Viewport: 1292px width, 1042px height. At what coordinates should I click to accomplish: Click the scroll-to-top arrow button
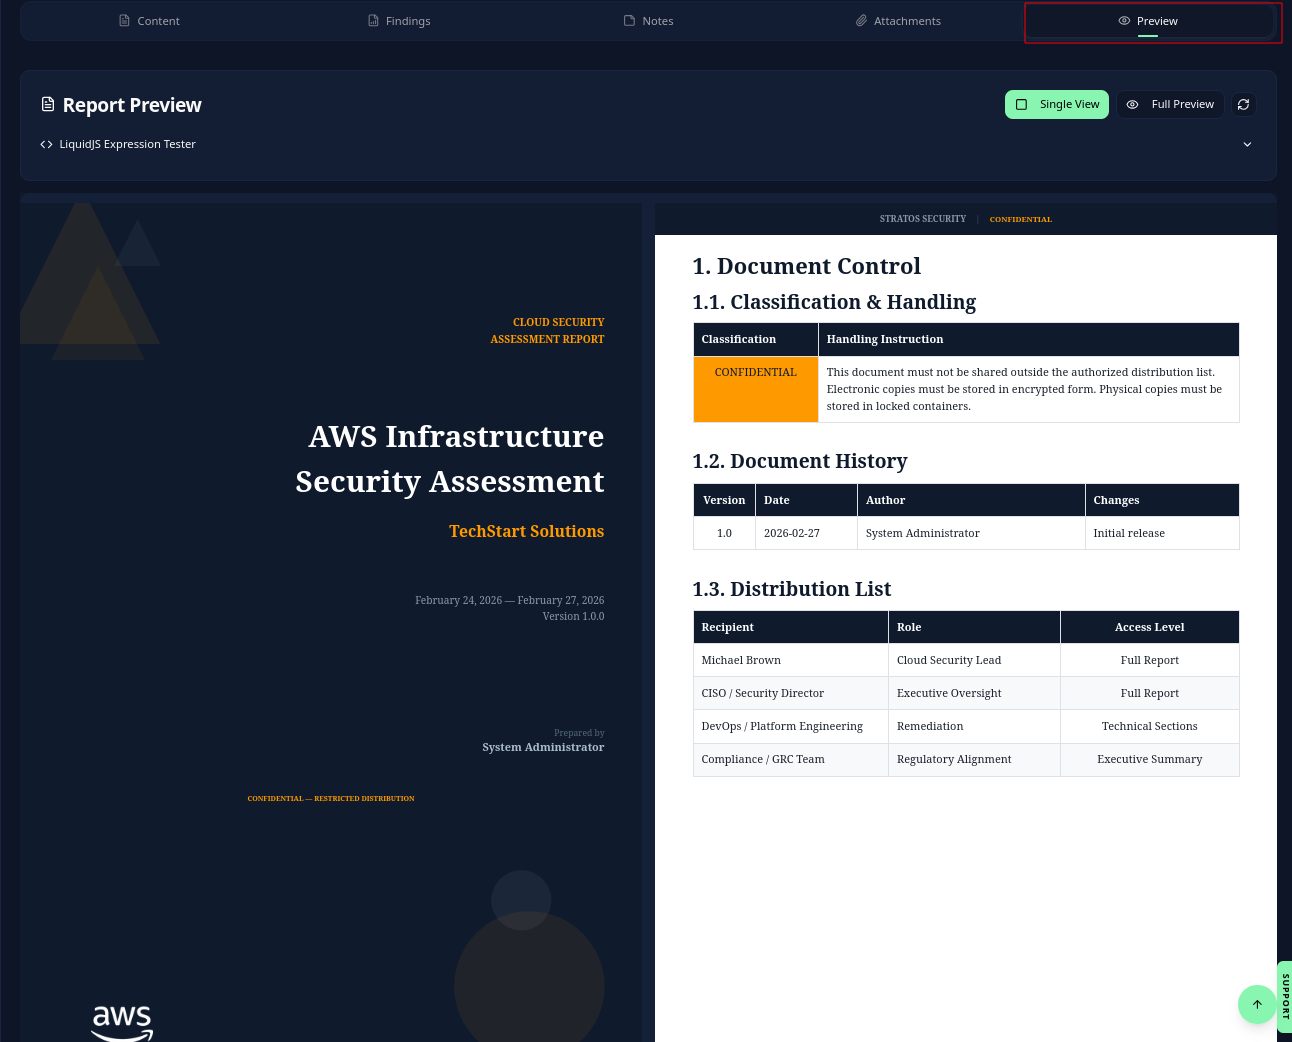point(1257,1004)
